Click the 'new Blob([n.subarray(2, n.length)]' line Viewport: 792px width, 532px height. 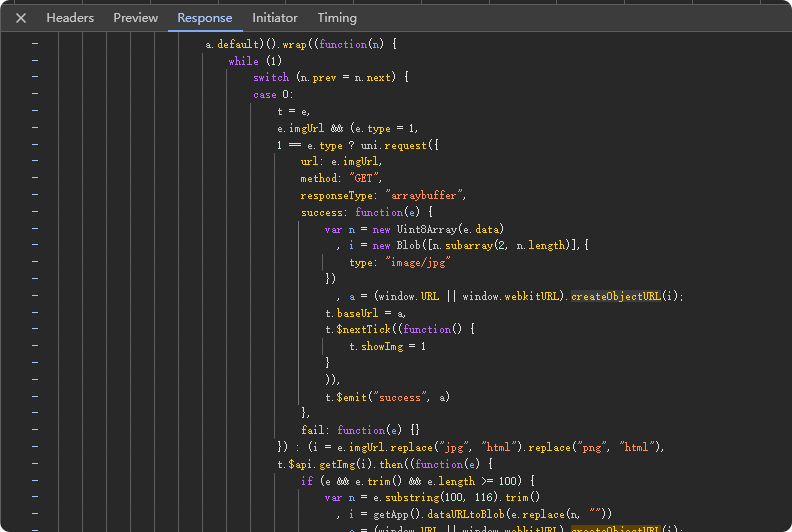(462, 246)
